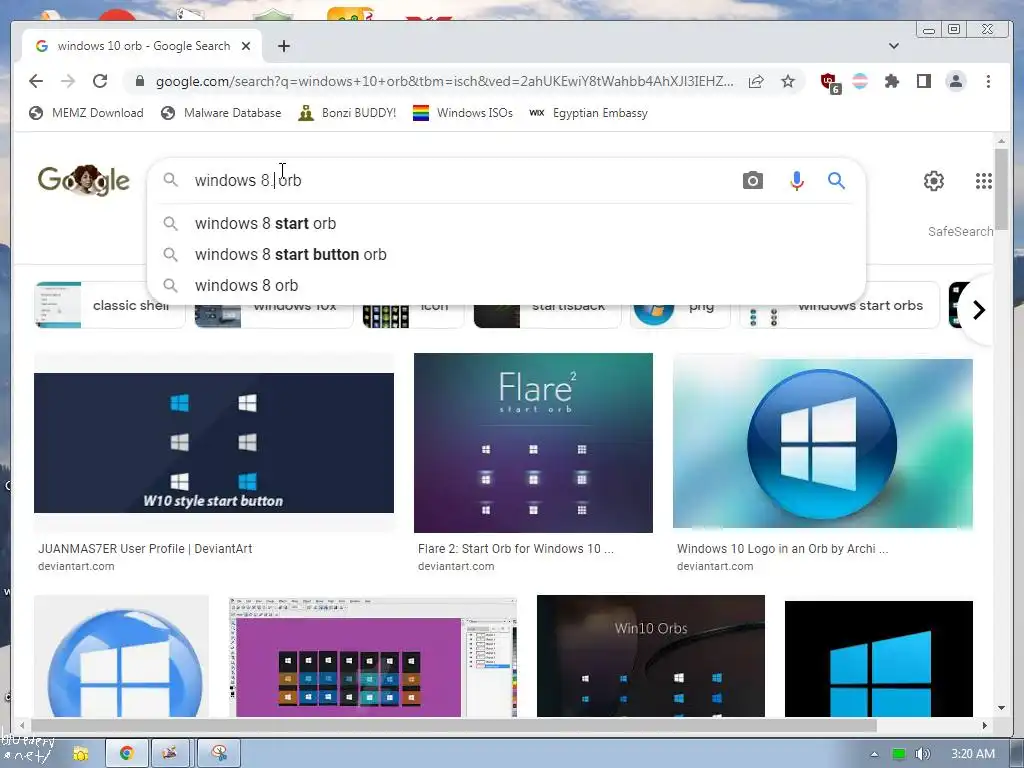Viewport: 1024px width, 768px height.
Task: Reload the current page
Action: [x=100, y=81]
